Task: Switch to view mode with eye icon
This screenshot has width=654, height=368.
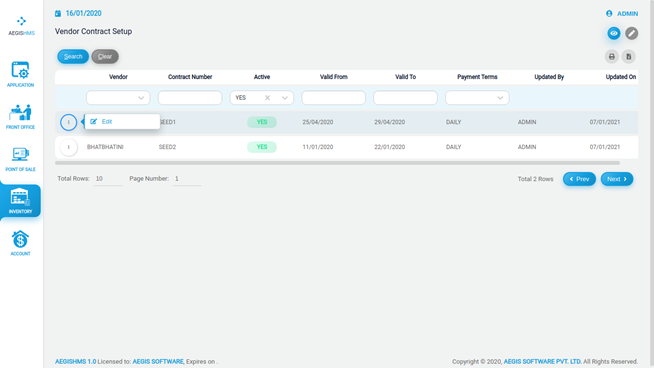Action: (x=614, y=33)
